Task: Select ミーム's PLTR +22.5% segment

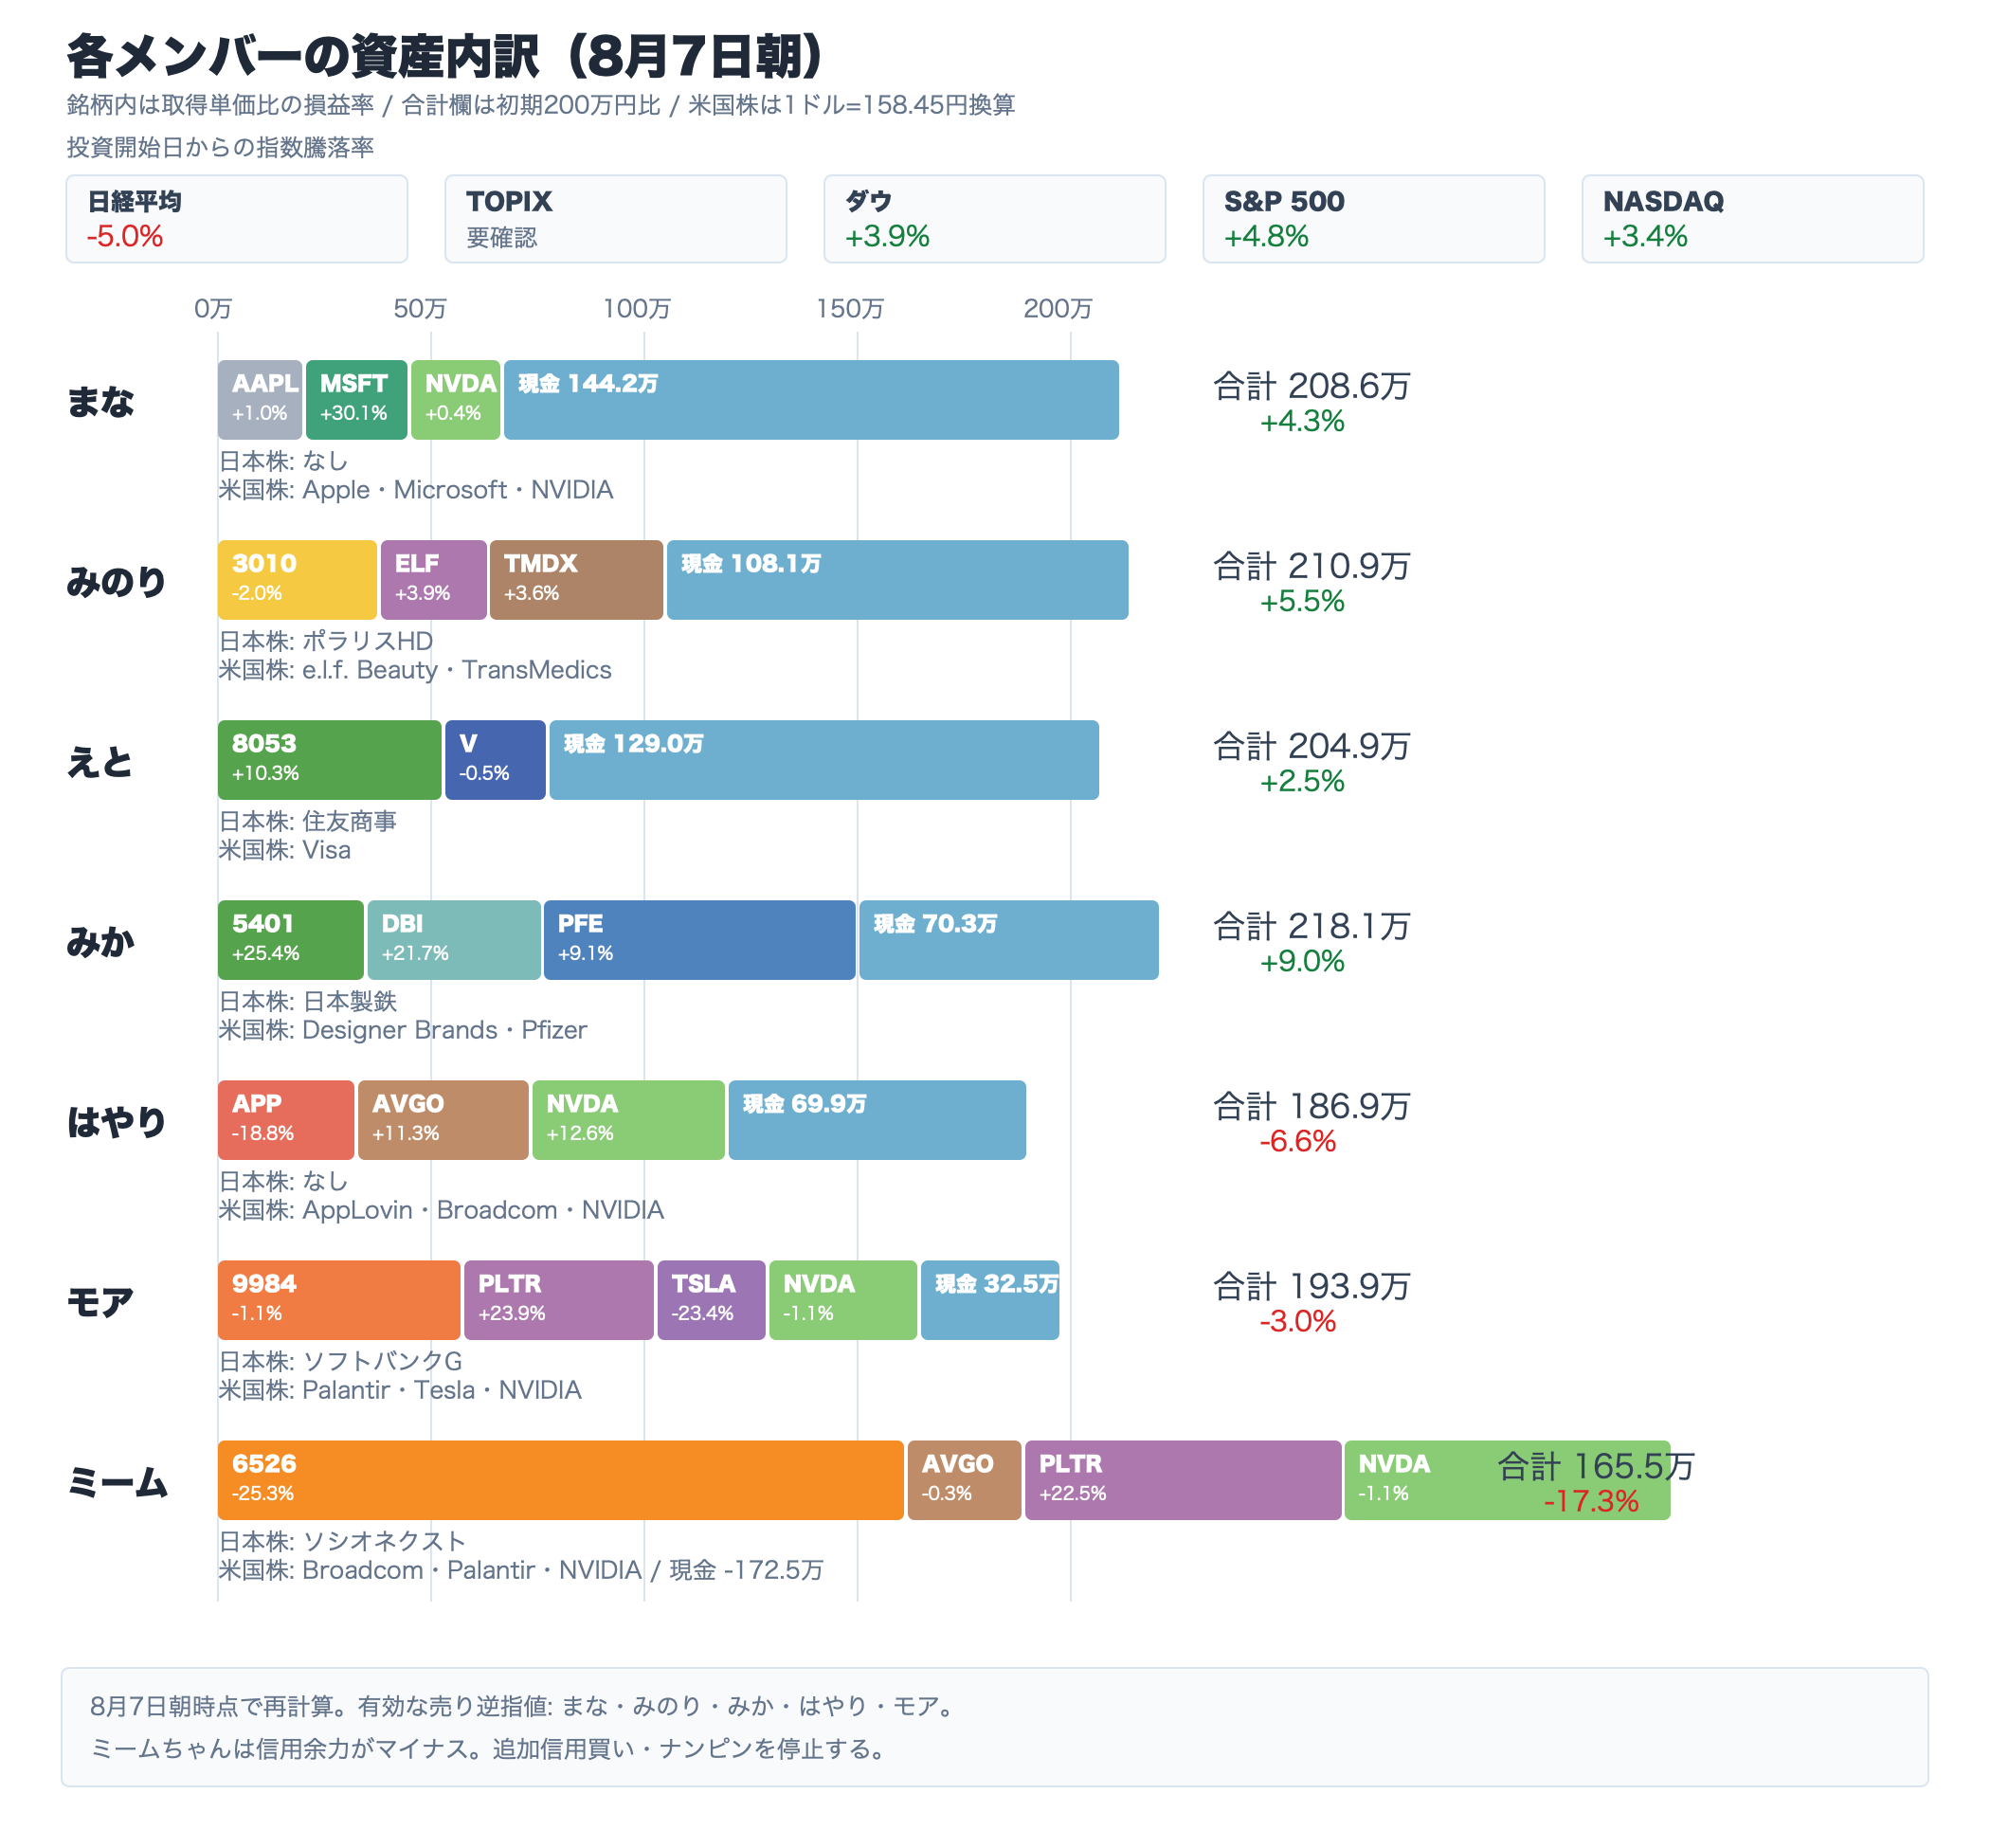Action: [x=1183, y=1480]
